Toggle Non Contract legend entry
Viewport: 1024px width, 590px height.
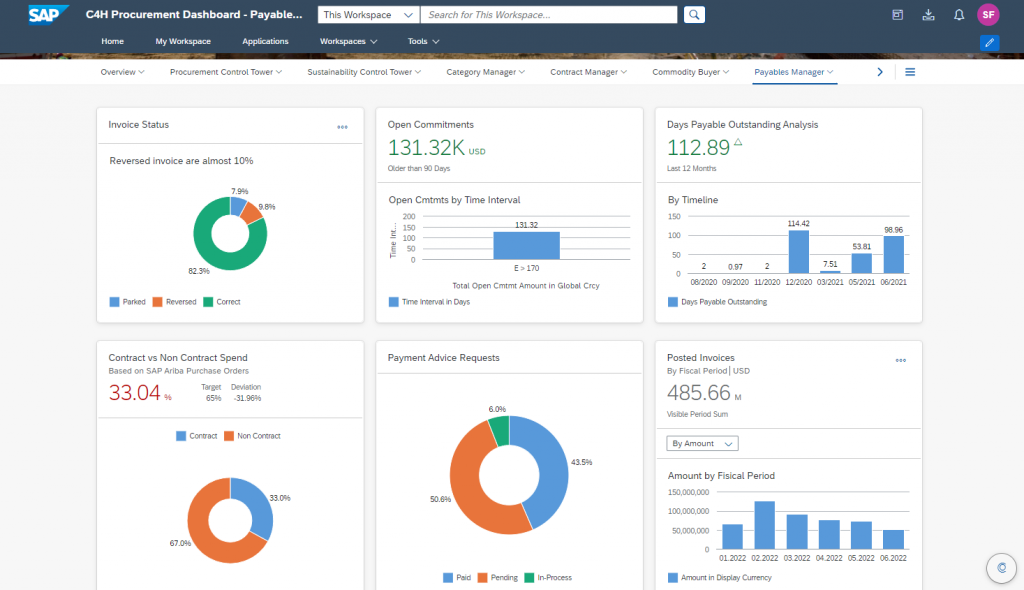(x=251, y=436)
